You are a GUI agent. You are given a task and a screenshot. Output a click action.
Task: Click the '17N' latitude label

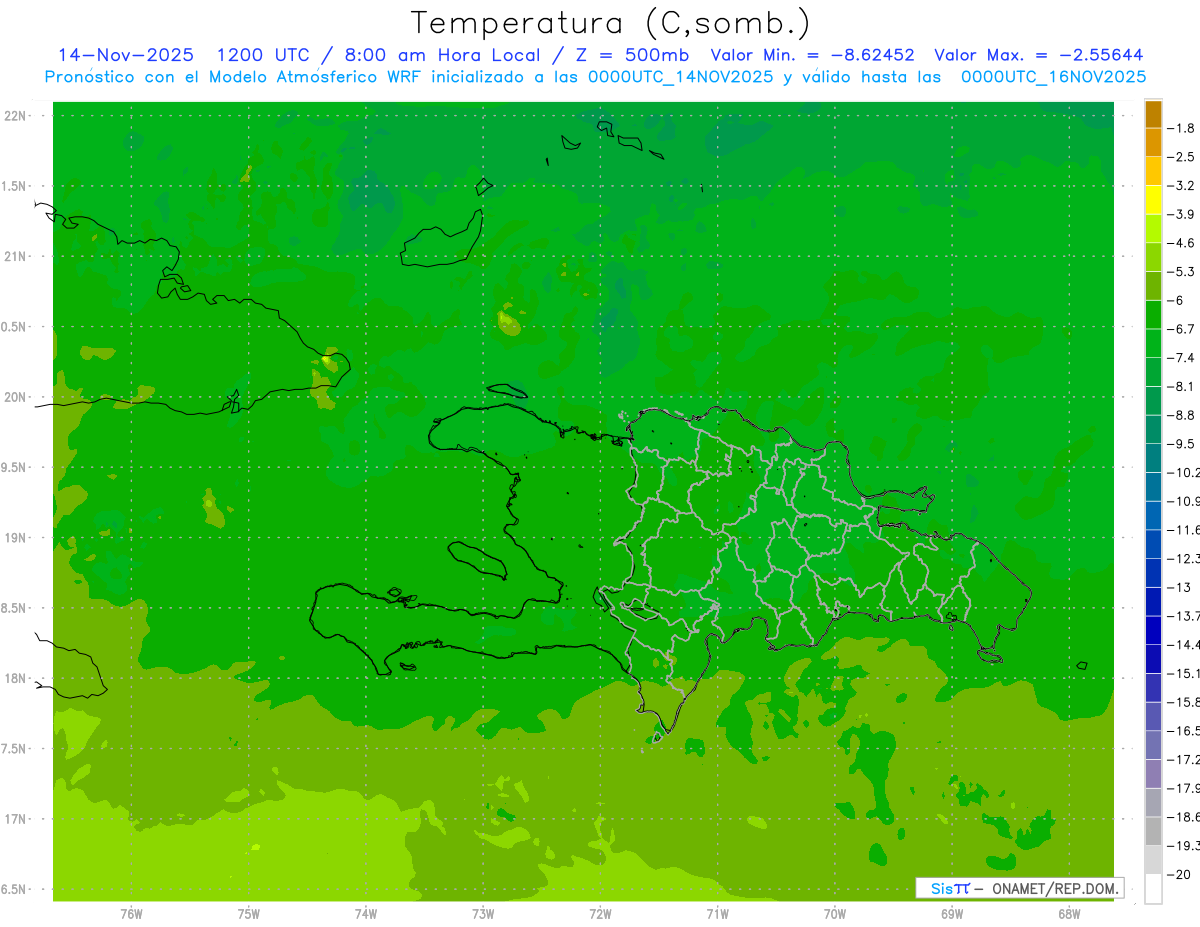[x=16, y=819]
